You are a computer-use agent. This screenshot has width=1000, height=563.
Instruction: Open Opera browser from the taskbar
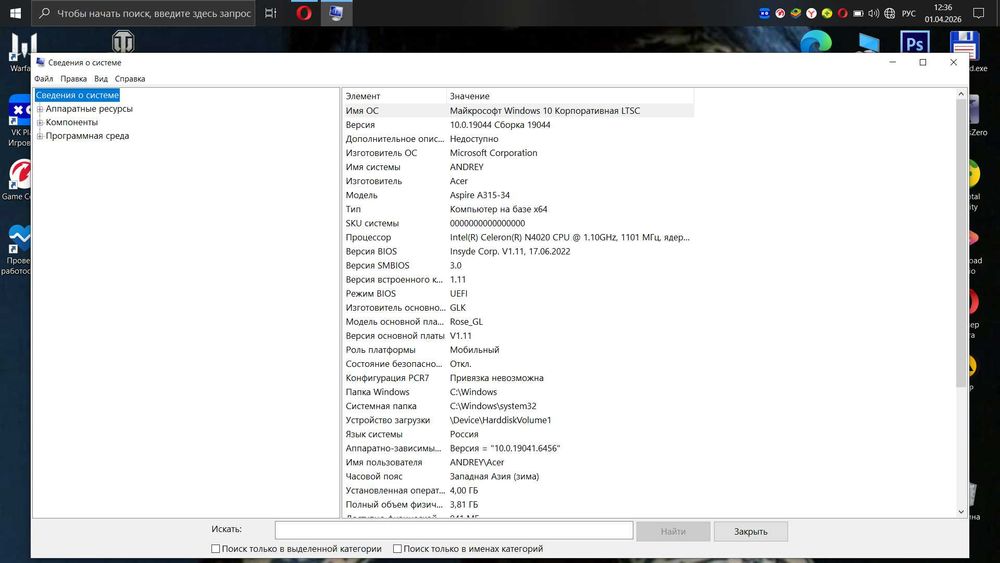click(304, 13)
